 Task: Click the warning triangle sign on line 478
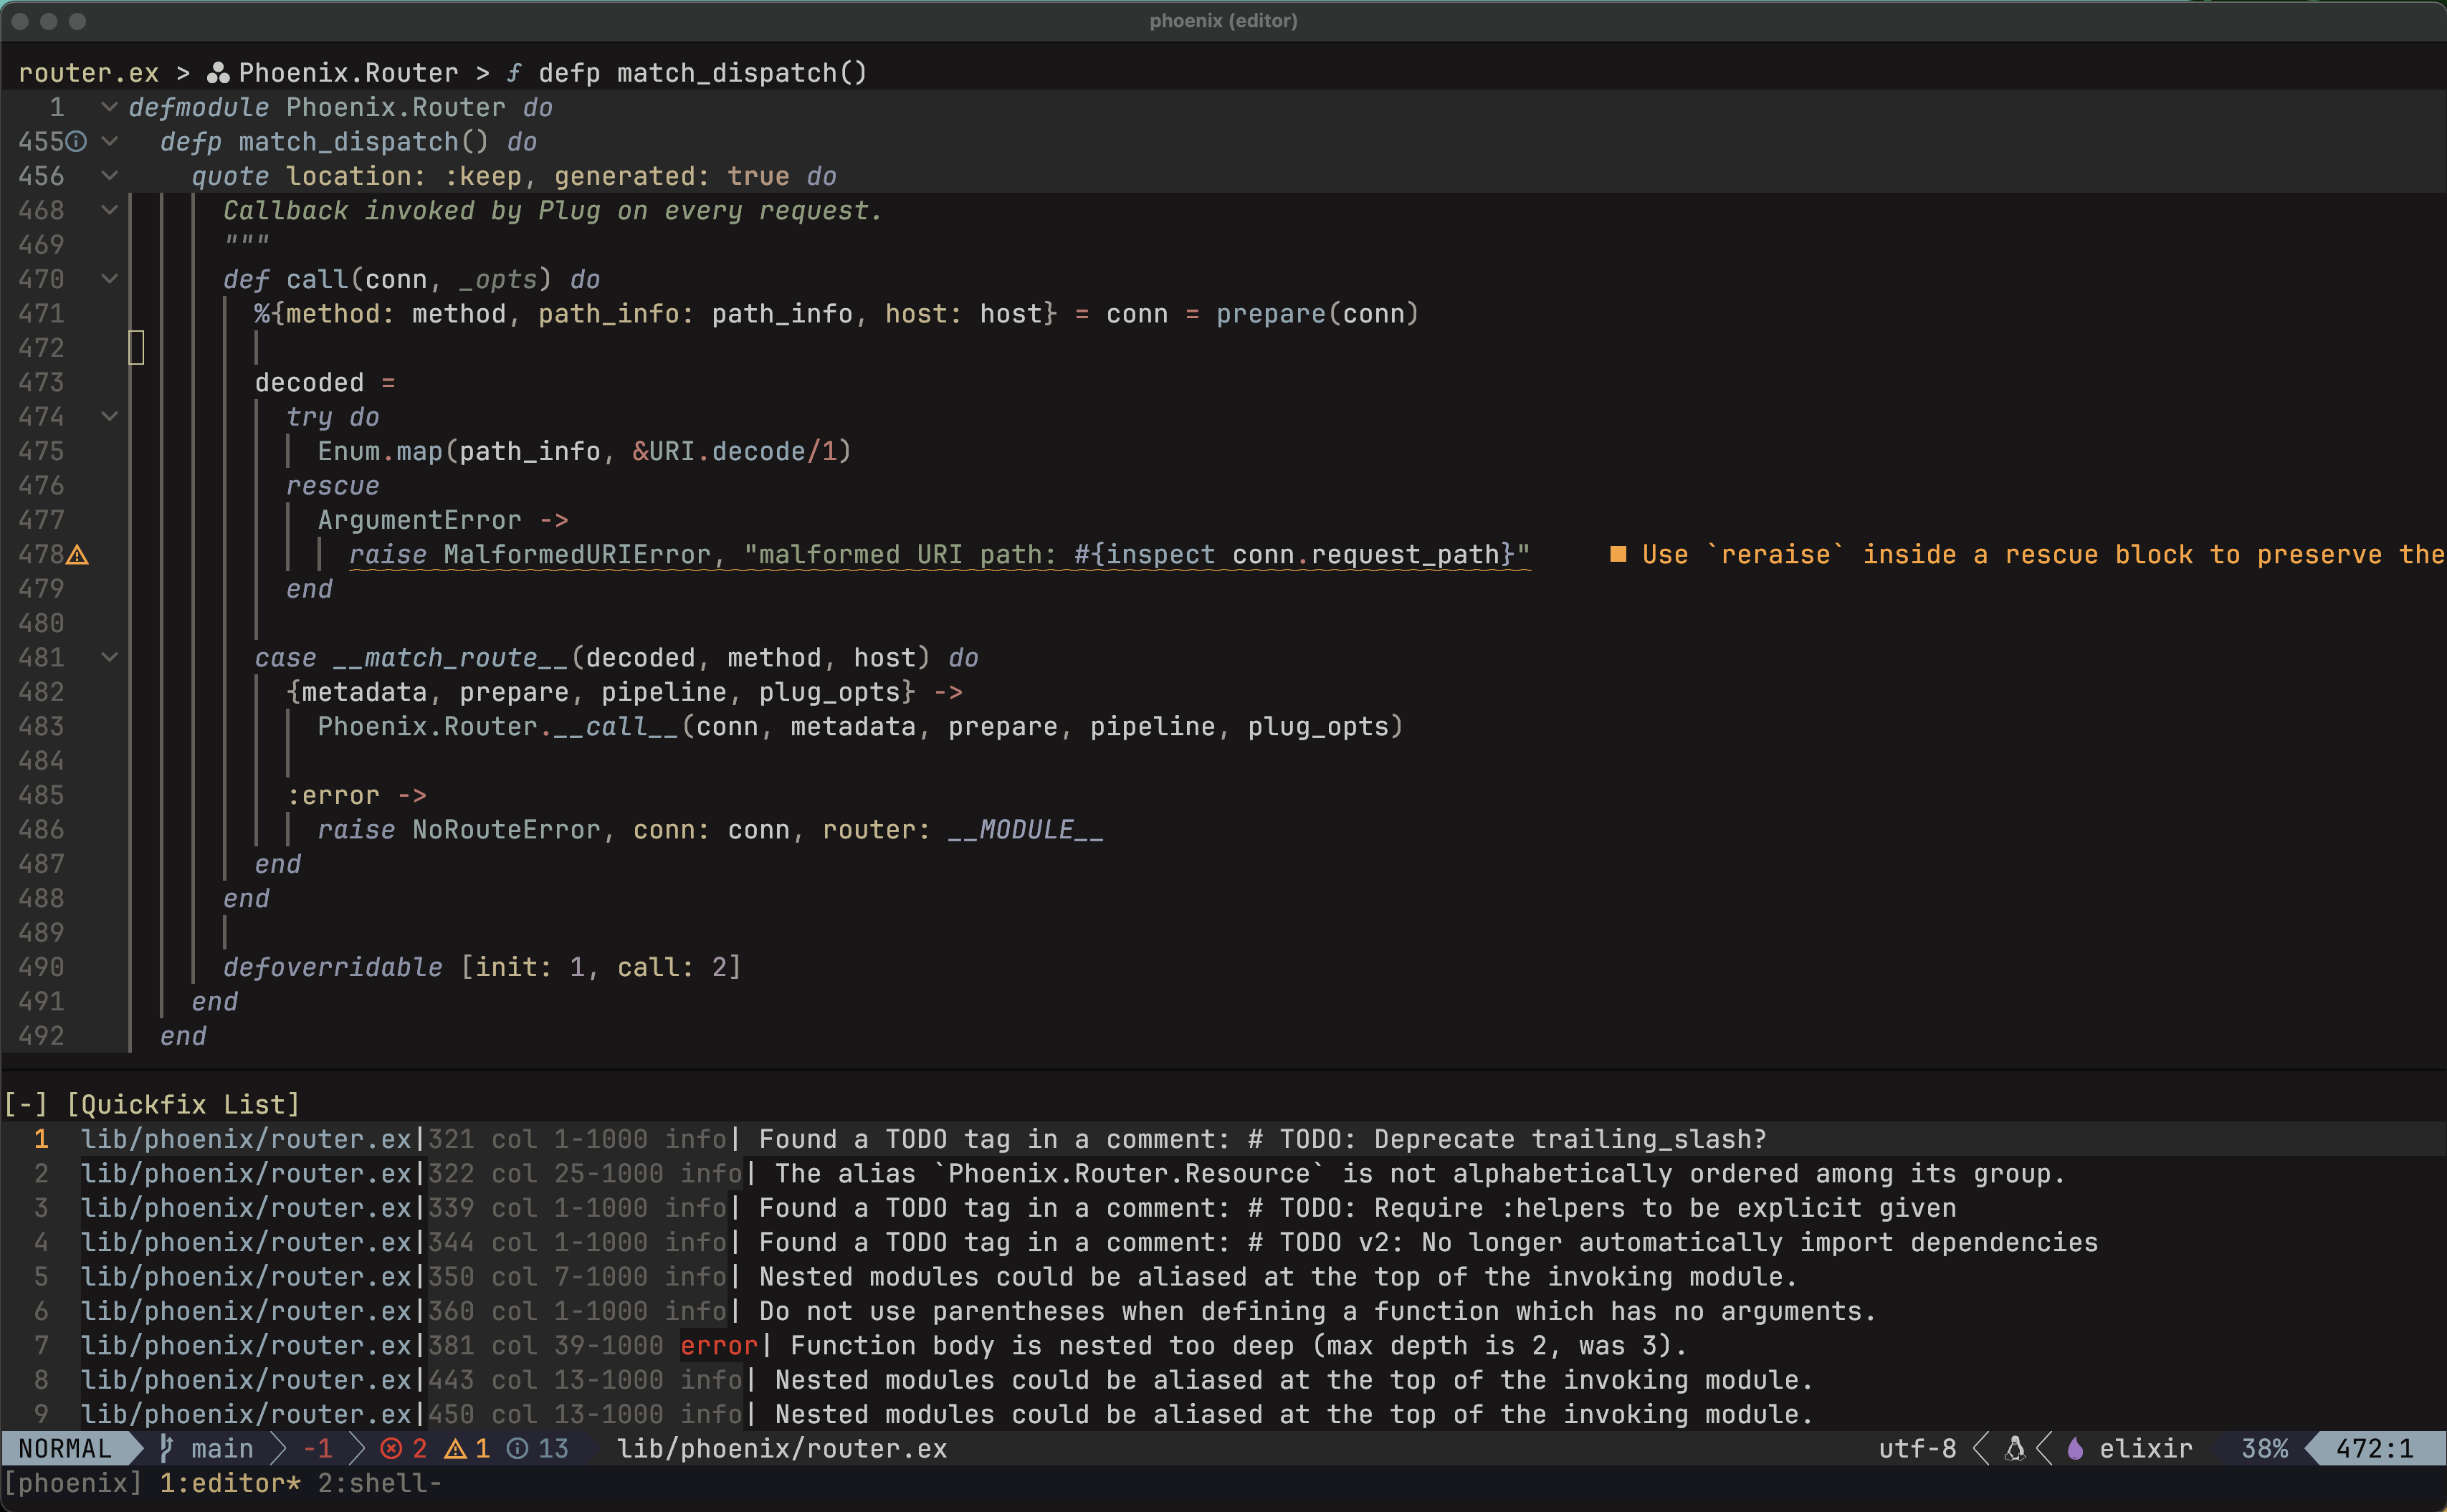(77, 555)
